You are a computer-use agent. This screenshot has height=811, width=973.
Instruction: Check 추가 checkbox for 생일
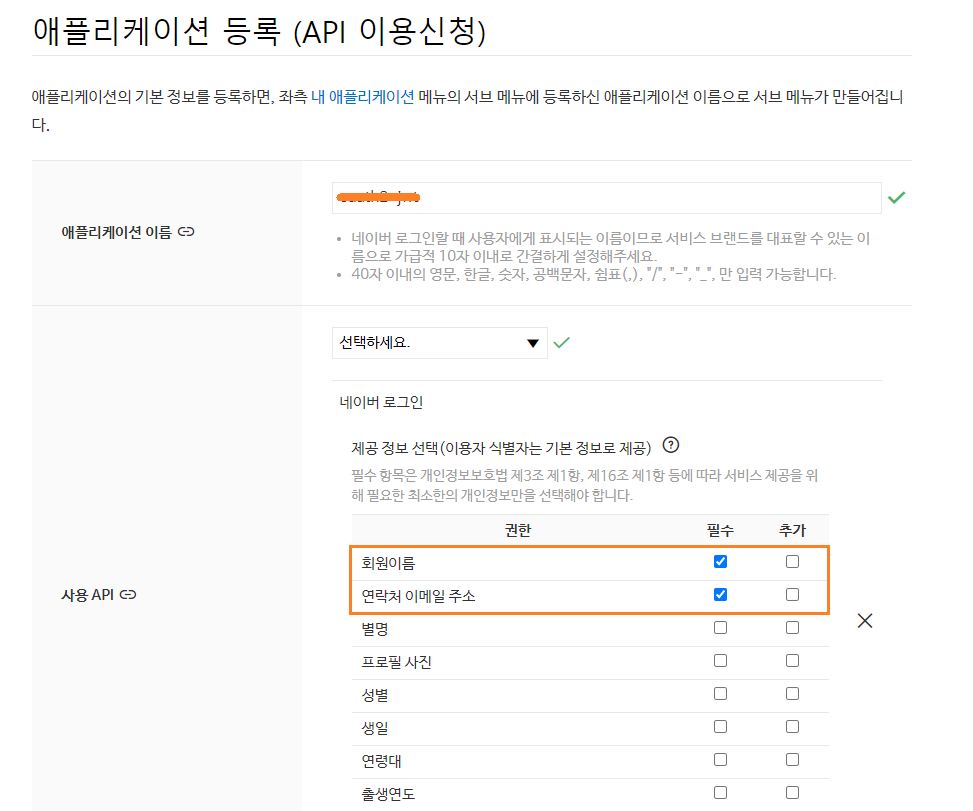pos(792,726)
